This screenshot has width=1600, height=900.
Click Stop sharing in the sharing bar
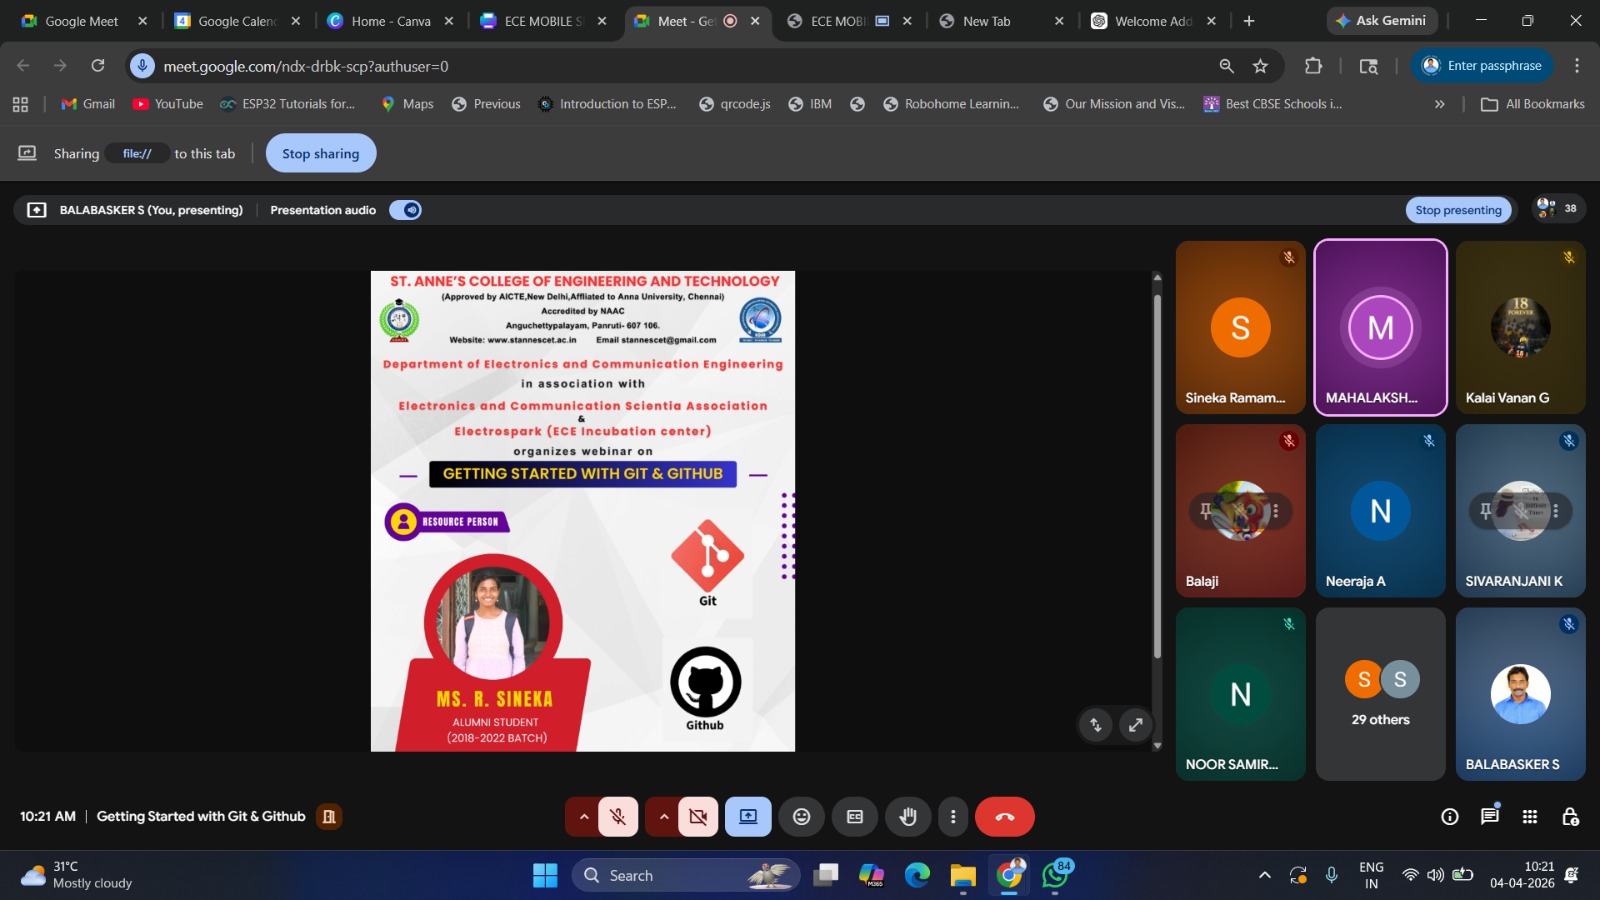click(320, 153)
